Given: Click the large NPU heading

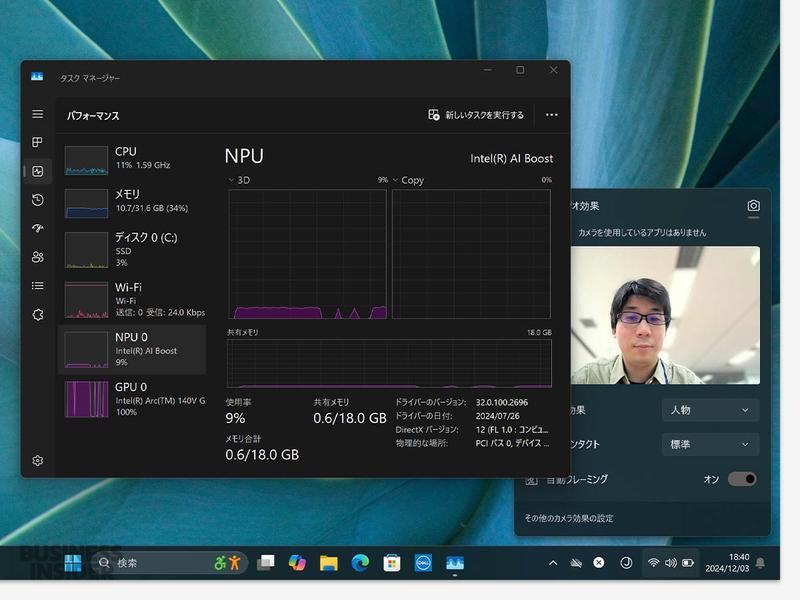Looking at the screenshot, I should tap(244, 156).
